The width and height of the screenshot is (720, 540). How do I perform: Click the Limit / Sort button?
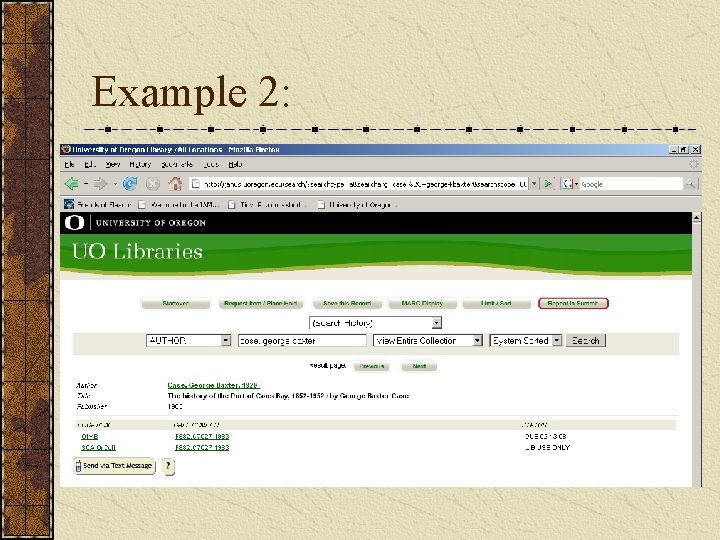(496, 304)
